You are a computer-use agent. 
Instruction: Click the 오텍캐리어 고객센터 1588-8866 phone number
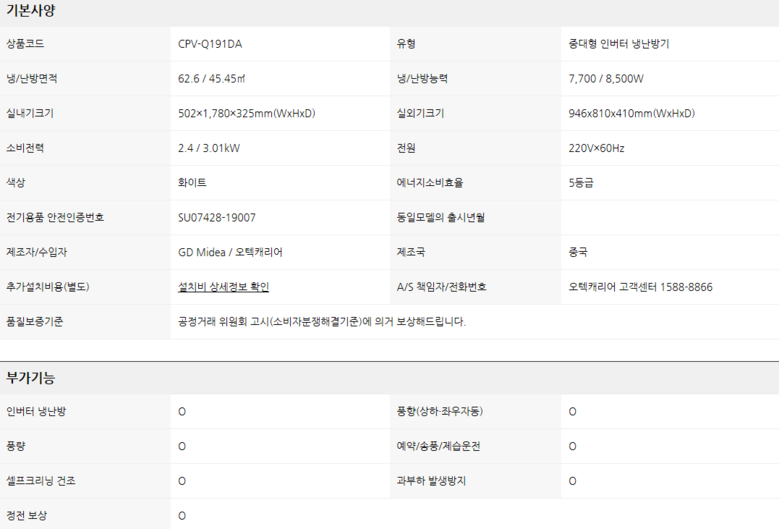640,287
